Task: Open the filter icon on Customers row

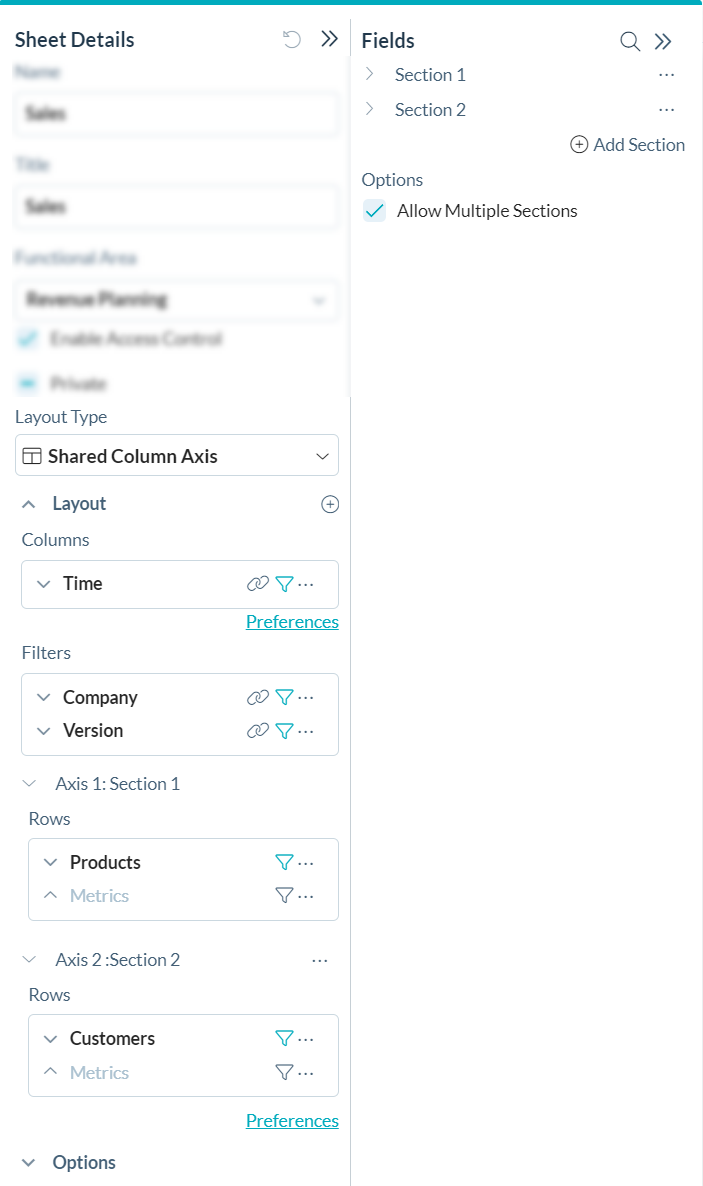Action: 284,1038
